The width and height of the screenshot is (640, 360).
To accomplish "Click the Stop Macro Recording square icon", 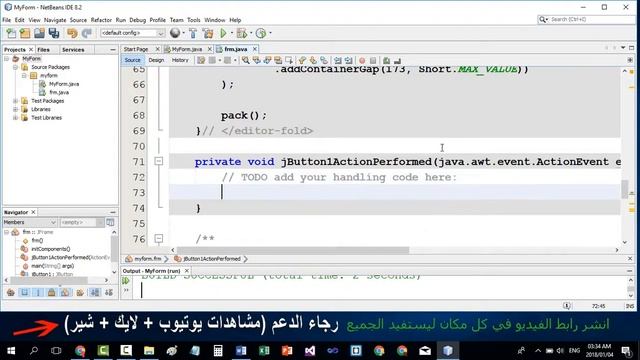I will (373, 60).
